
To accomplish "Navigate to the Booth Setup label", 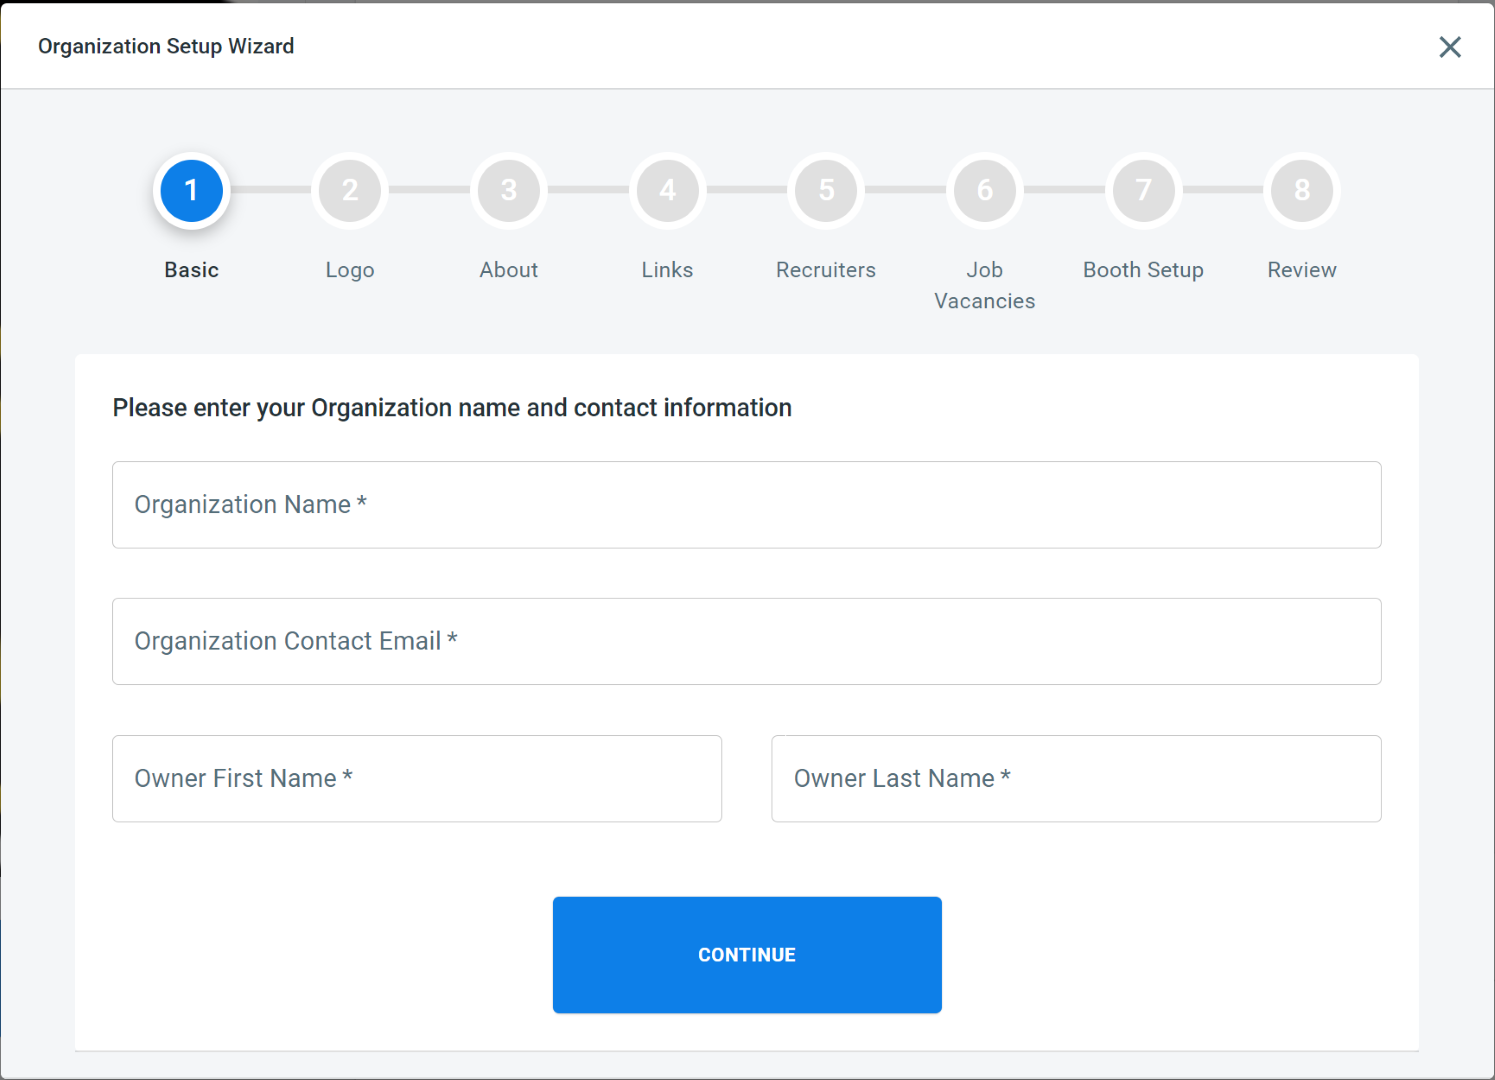I will click(x=1143, y=270).
